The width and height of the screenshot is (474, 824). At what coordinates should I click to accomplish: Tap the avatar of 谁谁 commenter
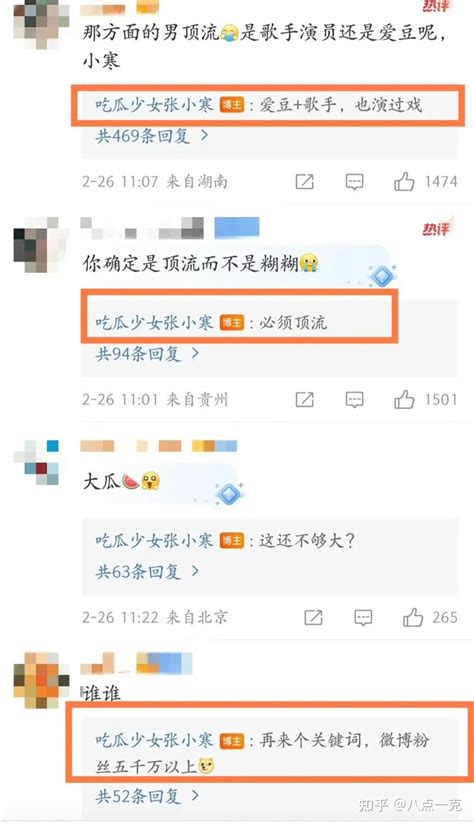pyautogui.click(x=41, y=680)
